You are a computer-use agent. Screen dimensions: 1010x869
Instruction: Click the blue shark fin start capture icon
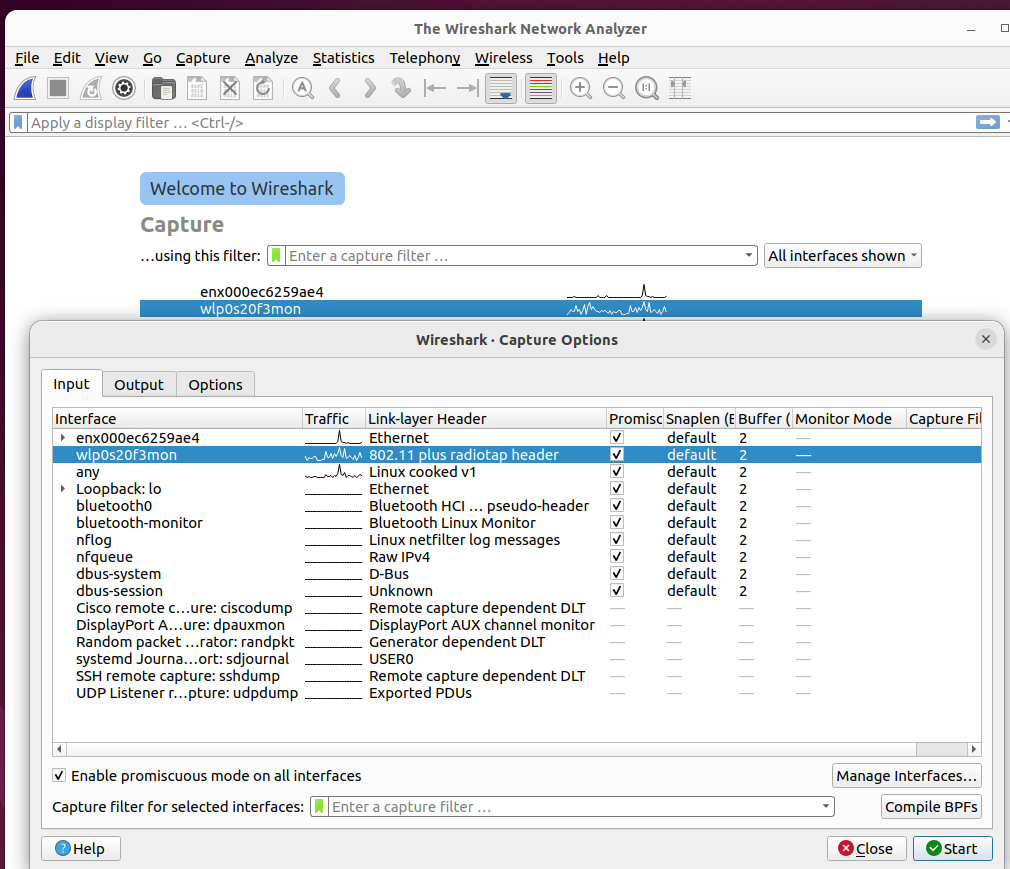pyautogui.click(x=25, y=89)
